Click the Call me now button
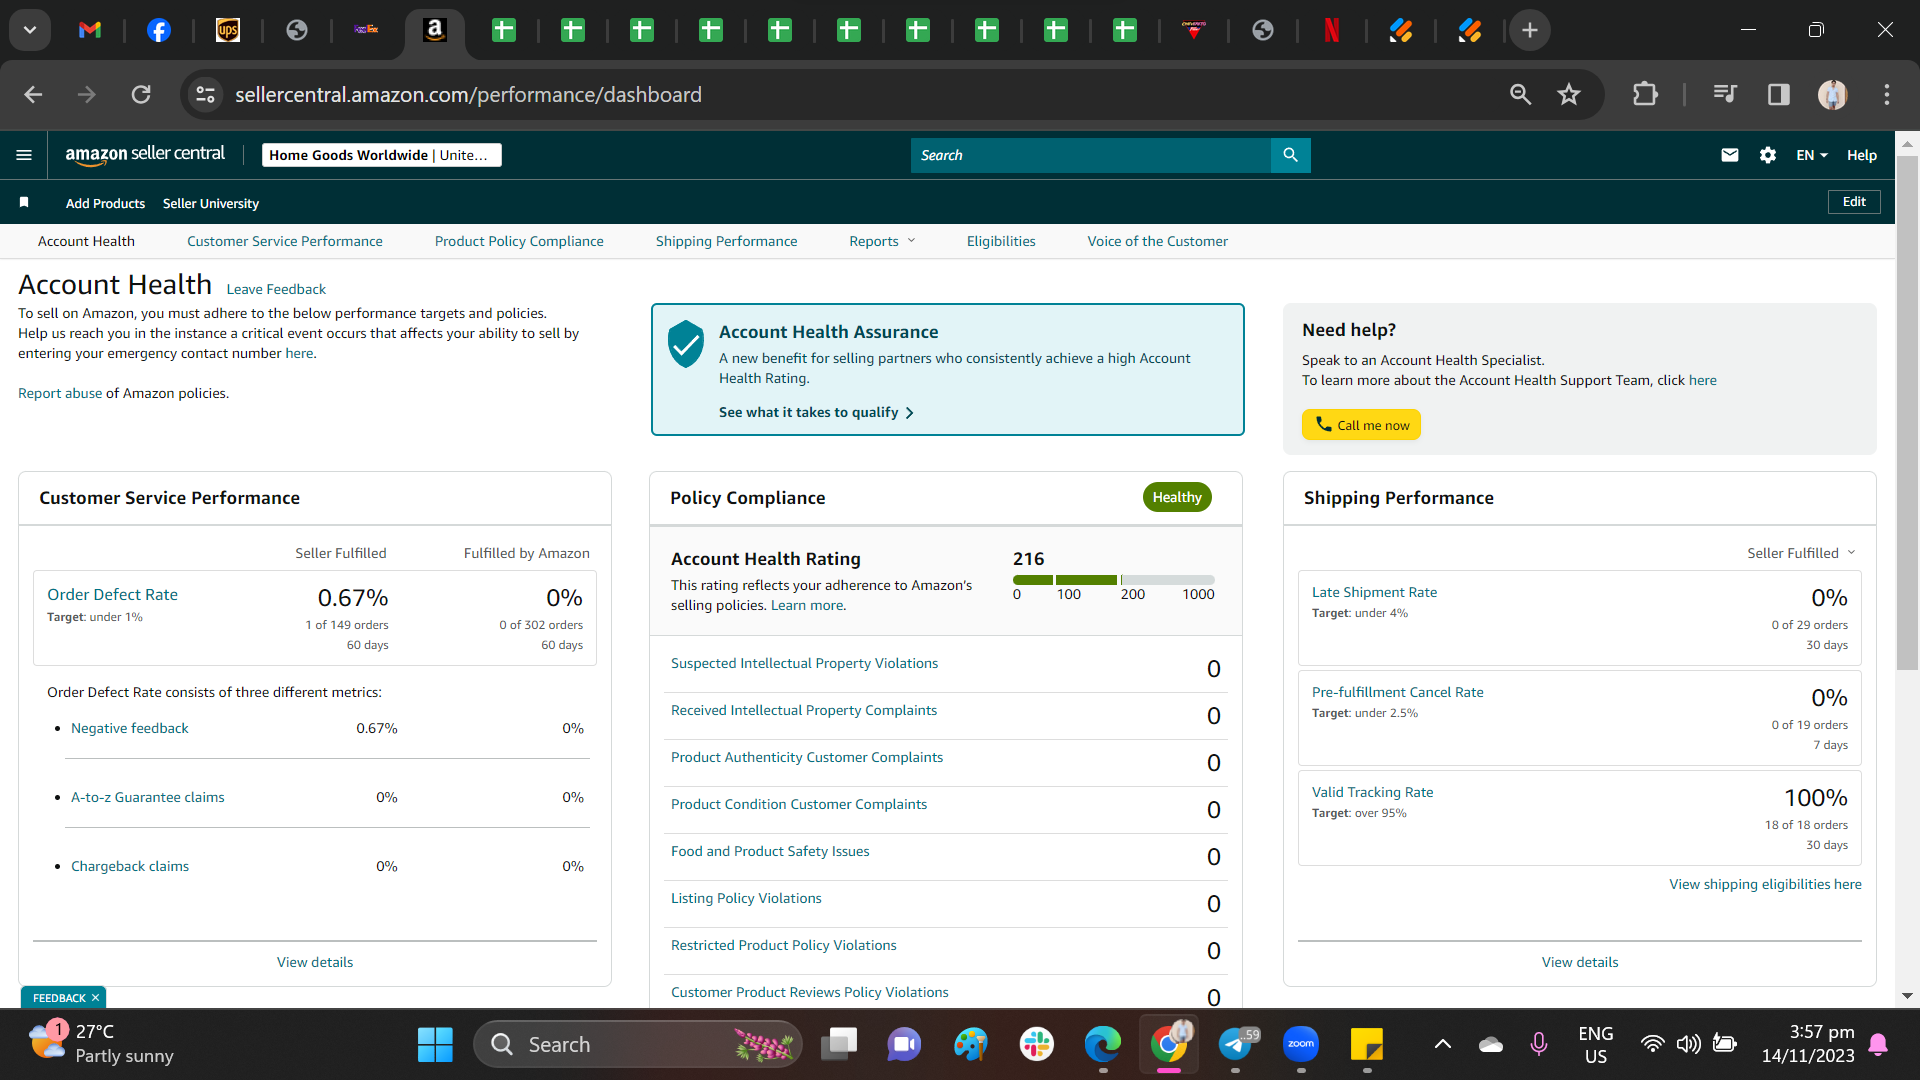The height and width of the screenshot is (1080, 1920). (x=1361, y=425)
